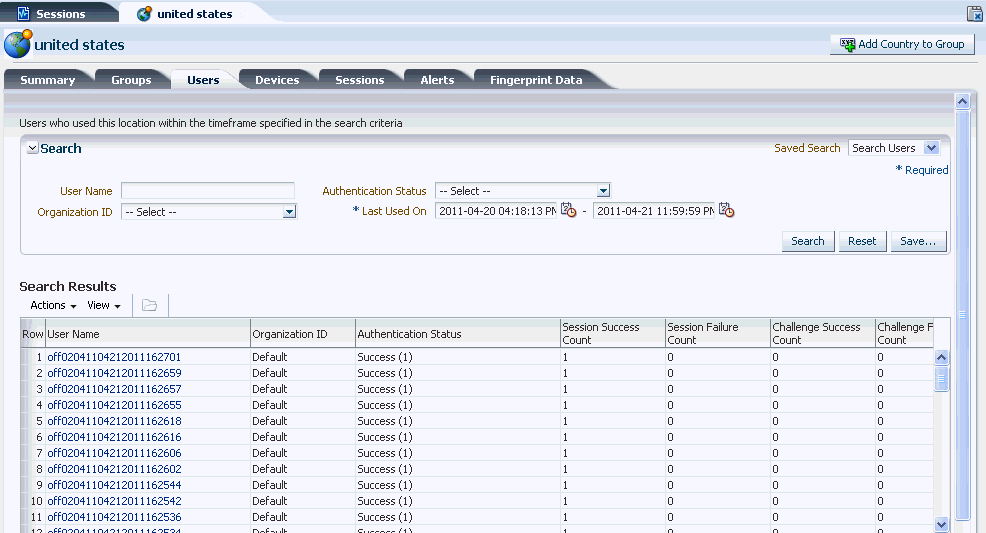Click 'Success (1)' status in row 5

pos(385,421)
